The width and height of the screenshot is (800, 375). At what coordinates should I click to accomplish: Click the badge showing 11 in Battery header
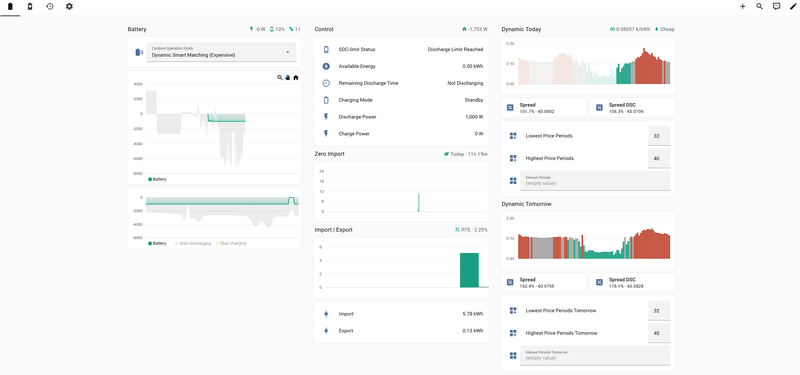pyautogui.click(x=295, y=30)
